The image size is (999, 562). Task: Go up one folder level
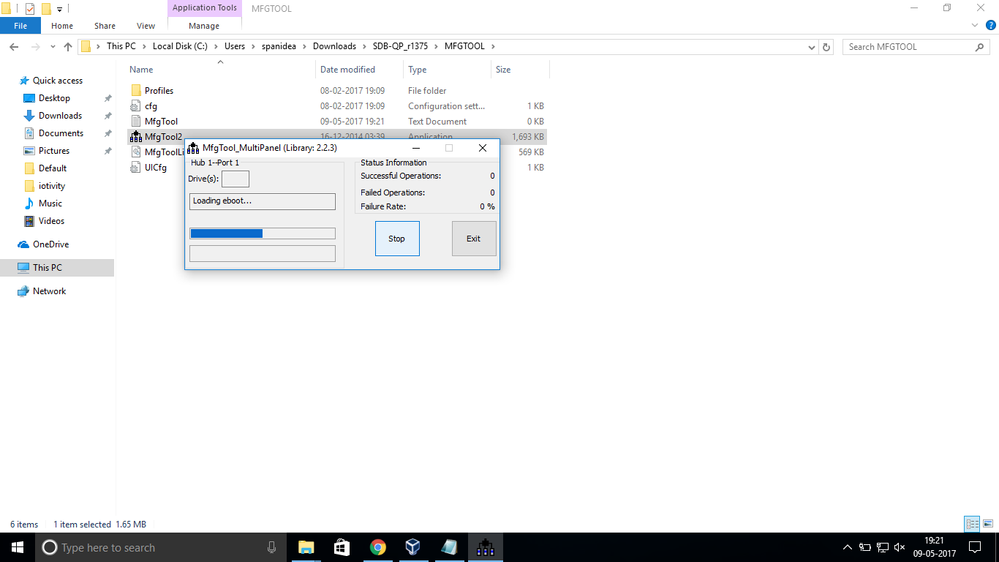[68, 47]
